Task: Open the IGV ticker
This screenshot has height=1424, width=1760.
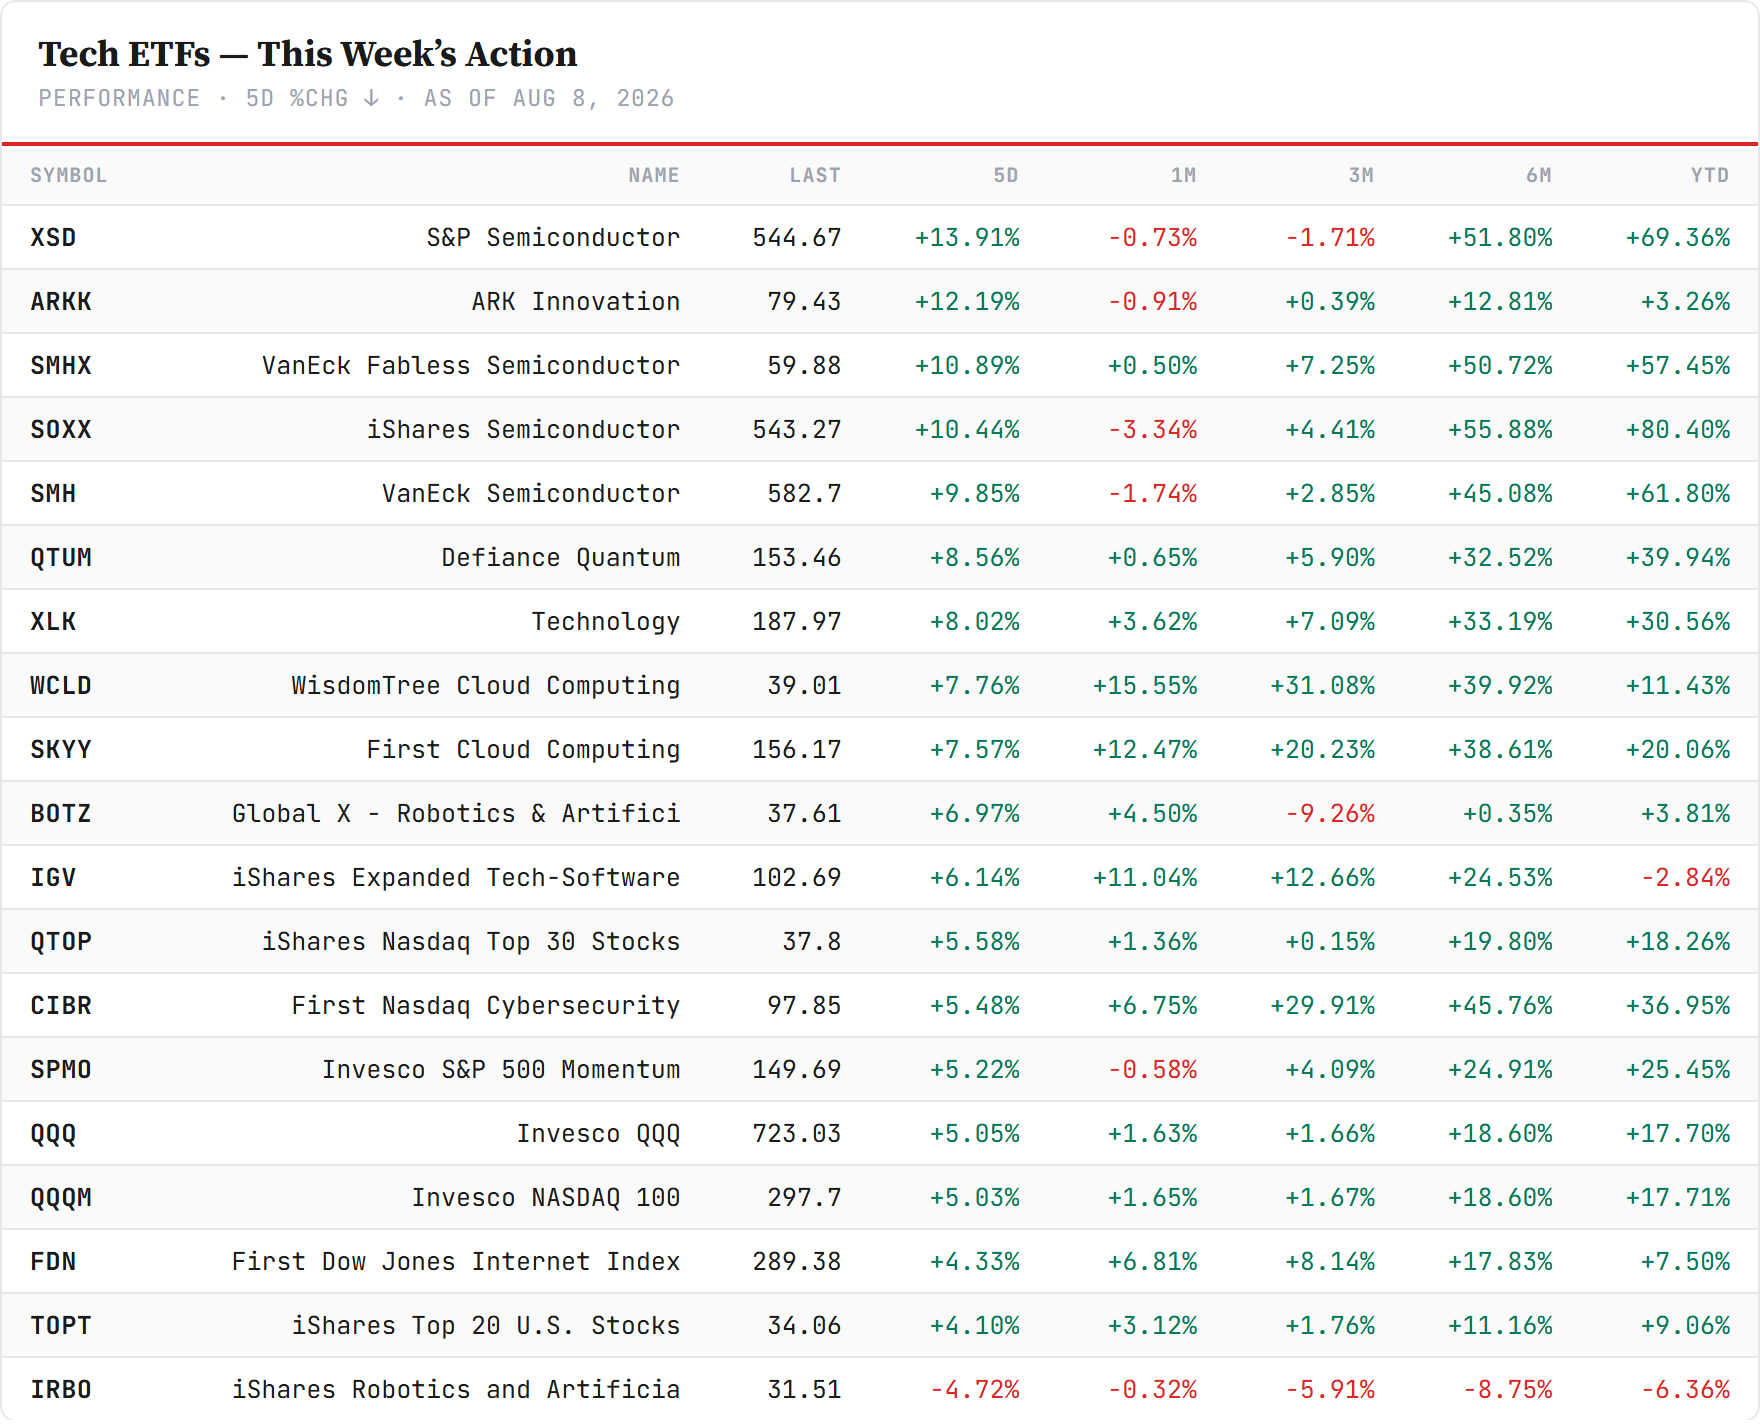Action: (x=53, y=878)
